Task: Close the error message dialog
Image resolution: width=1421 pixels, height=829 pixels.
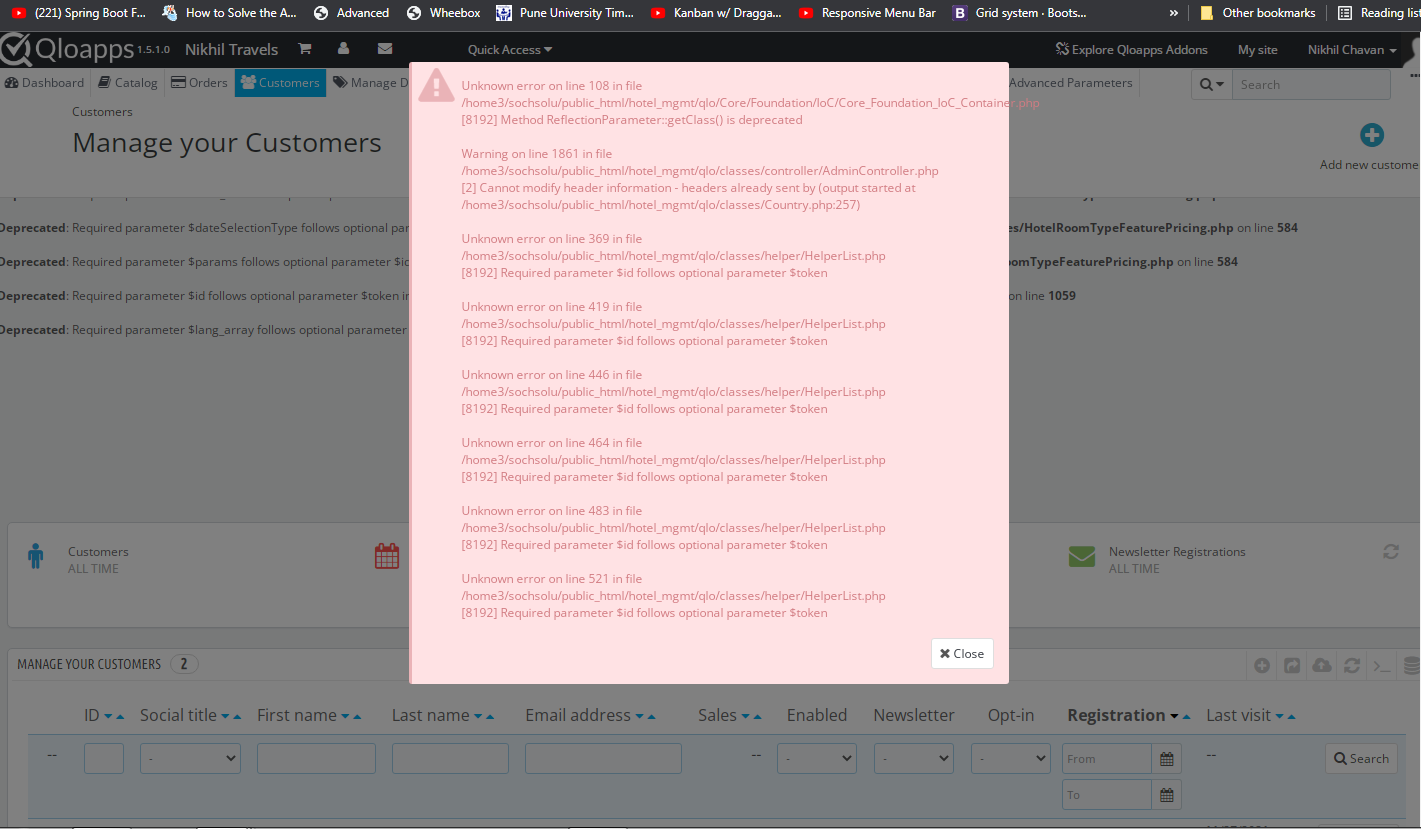Action: [x=962, y=653]
